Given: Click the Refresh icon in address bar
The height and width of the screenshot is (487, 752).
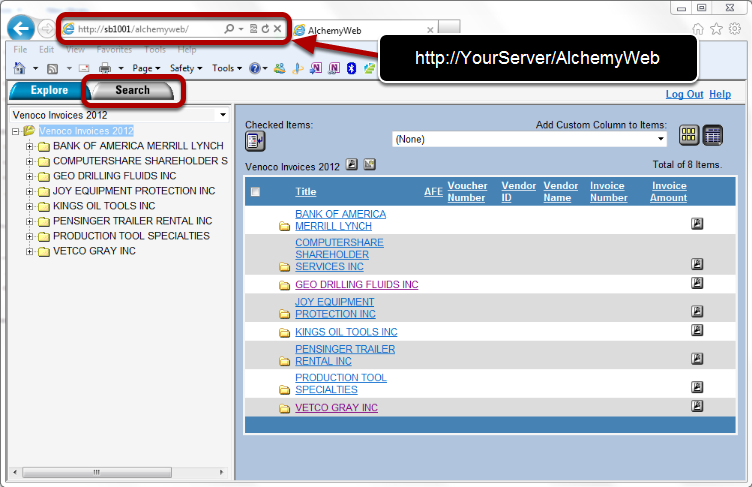Looking at the screenshot, I should pyautogui.click(x=265, y=29).
